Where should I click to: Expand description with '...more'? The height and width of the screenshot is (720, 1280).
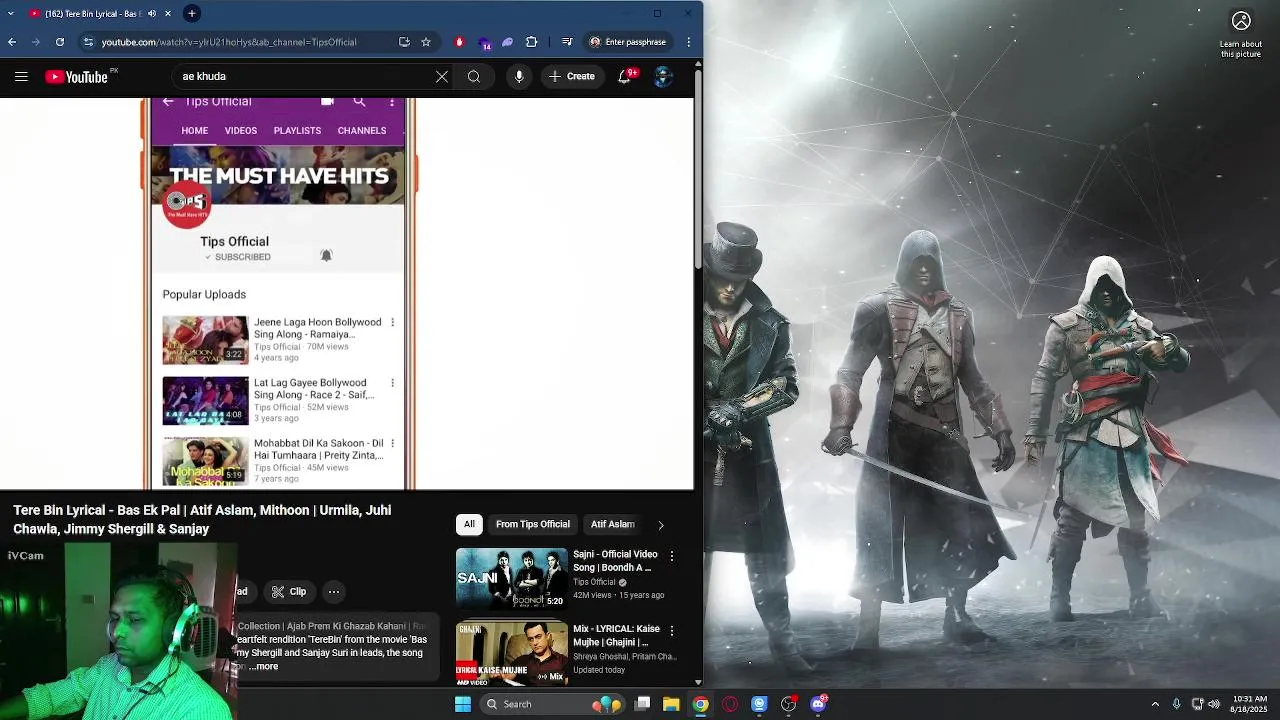coord(264,666)
